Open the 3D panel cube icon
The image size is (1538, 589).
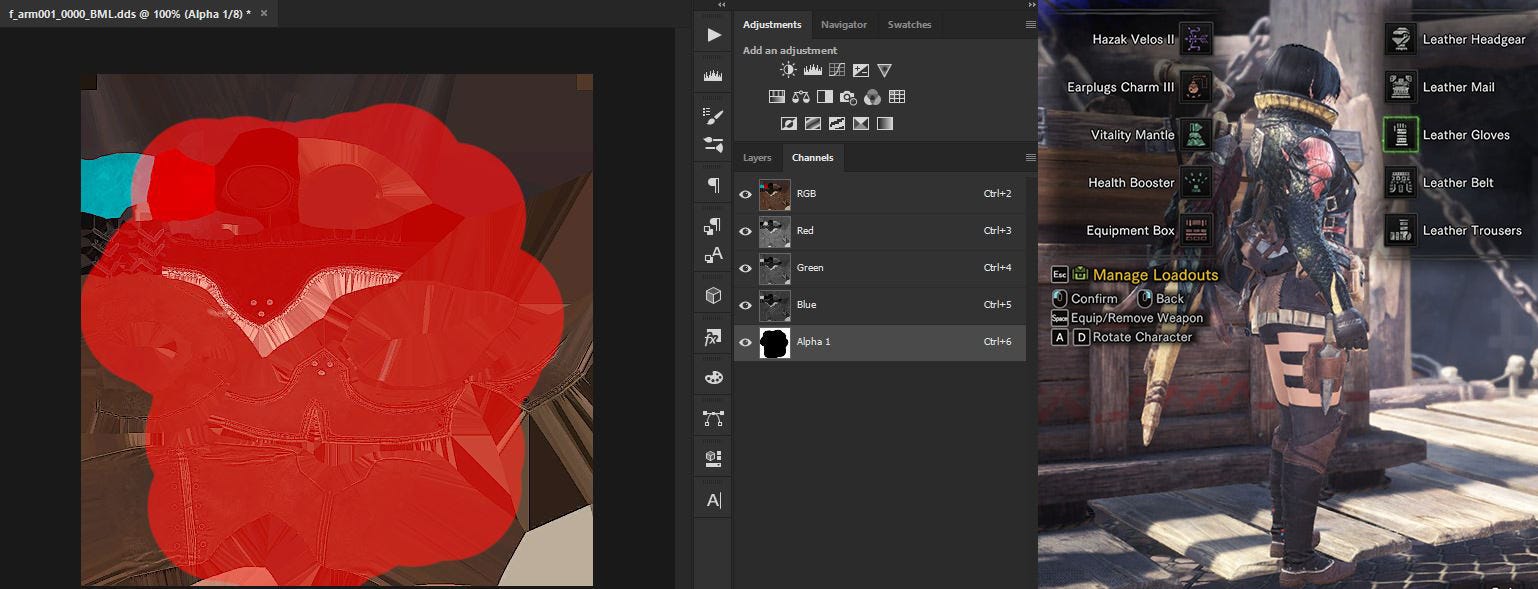(x=713, y=296)
